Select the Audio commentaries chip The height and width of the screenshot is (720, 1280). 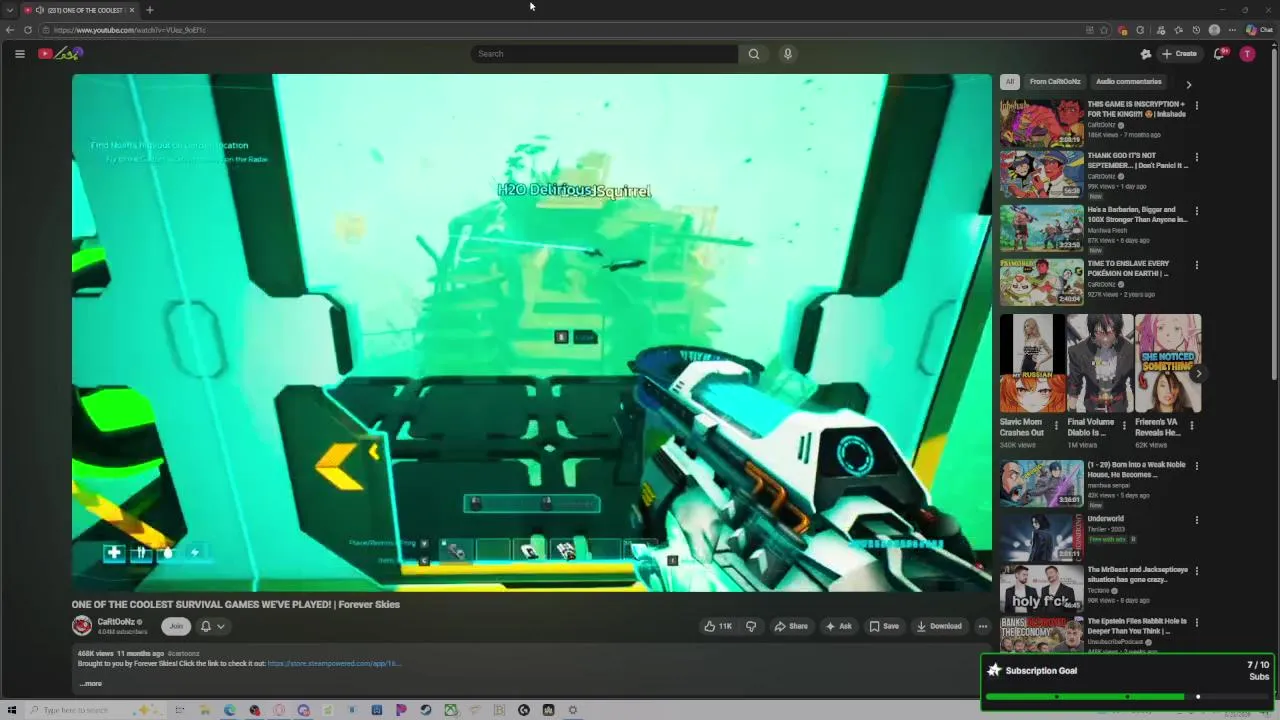[1128, 82]
